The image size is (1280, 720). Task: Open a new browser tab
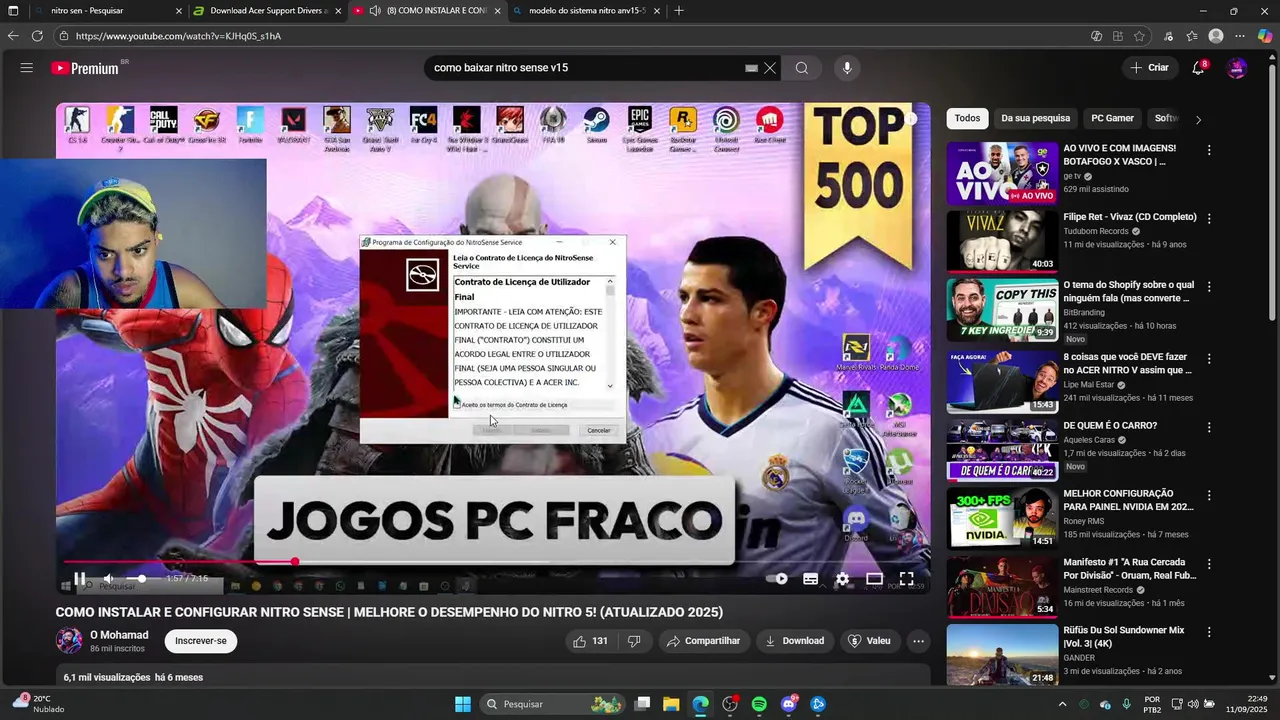click(679, 11)
